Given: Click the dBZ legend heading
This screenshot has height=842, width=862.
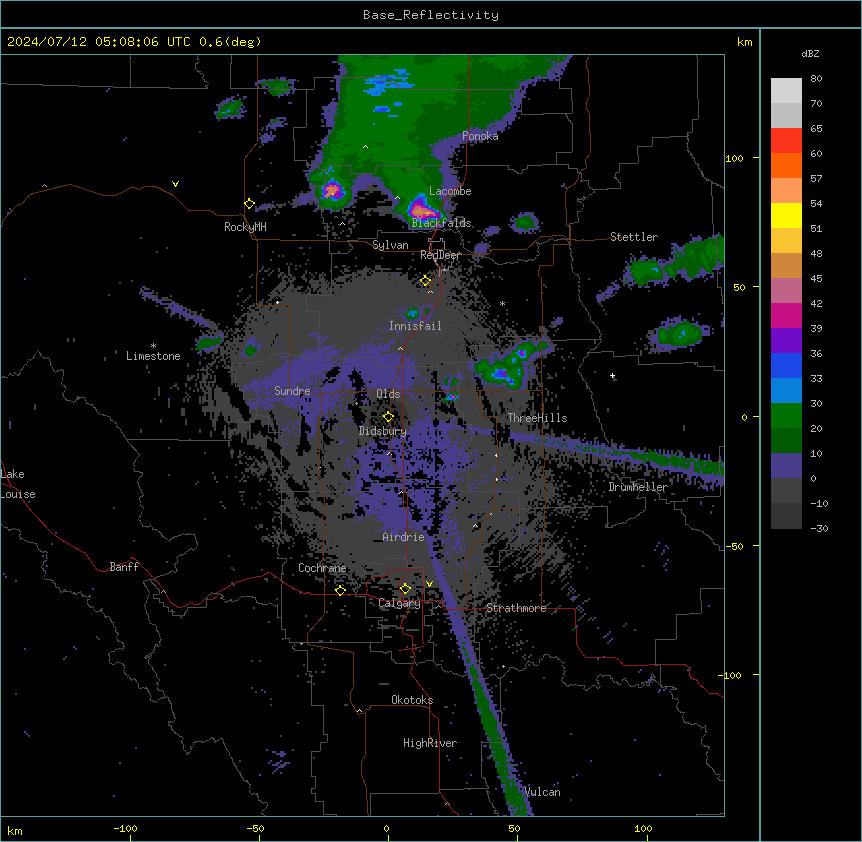Looking at the screenshot, I should tap(810, 53).
